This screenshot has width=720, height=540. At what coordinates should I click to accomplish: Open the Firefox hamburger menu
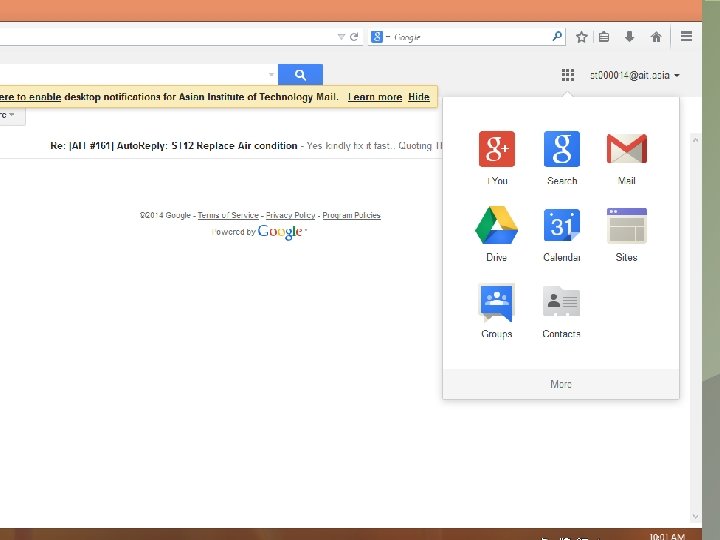tap(686, 36)
